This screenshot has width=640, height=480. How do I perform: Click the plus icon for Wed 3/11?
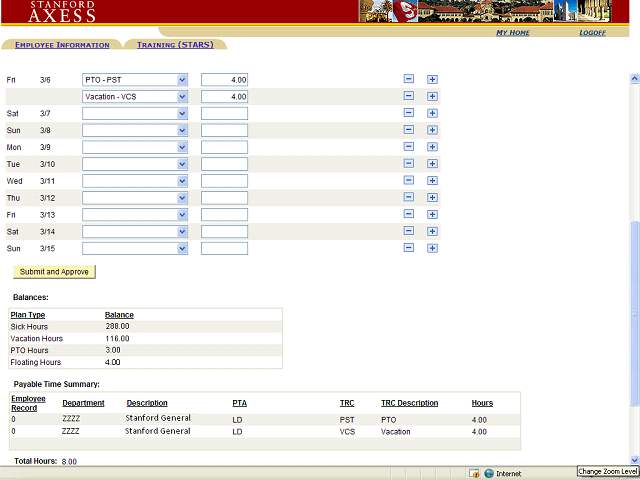pos(432,181)
